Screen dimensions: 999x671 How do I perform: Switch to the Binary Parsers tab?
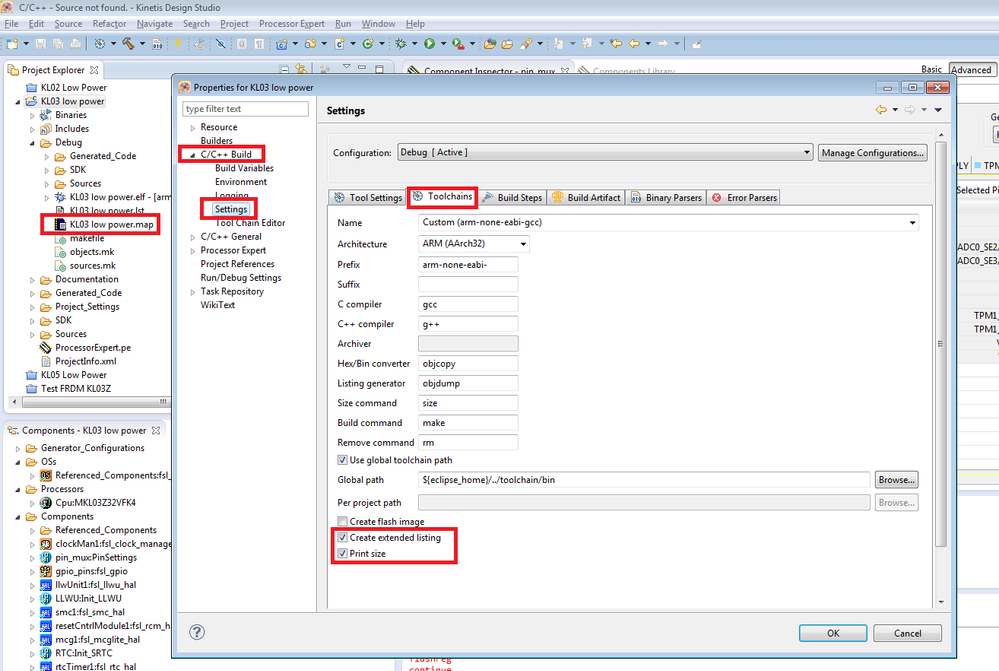point(666,198)
